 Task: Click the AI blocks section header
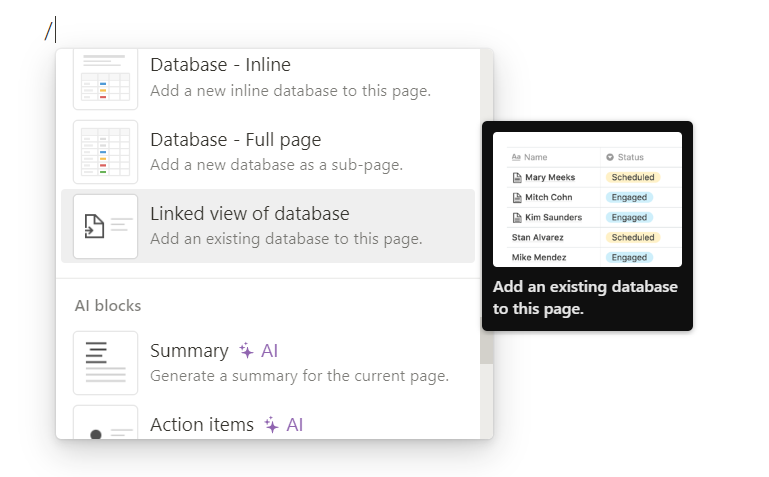(108, 306)
